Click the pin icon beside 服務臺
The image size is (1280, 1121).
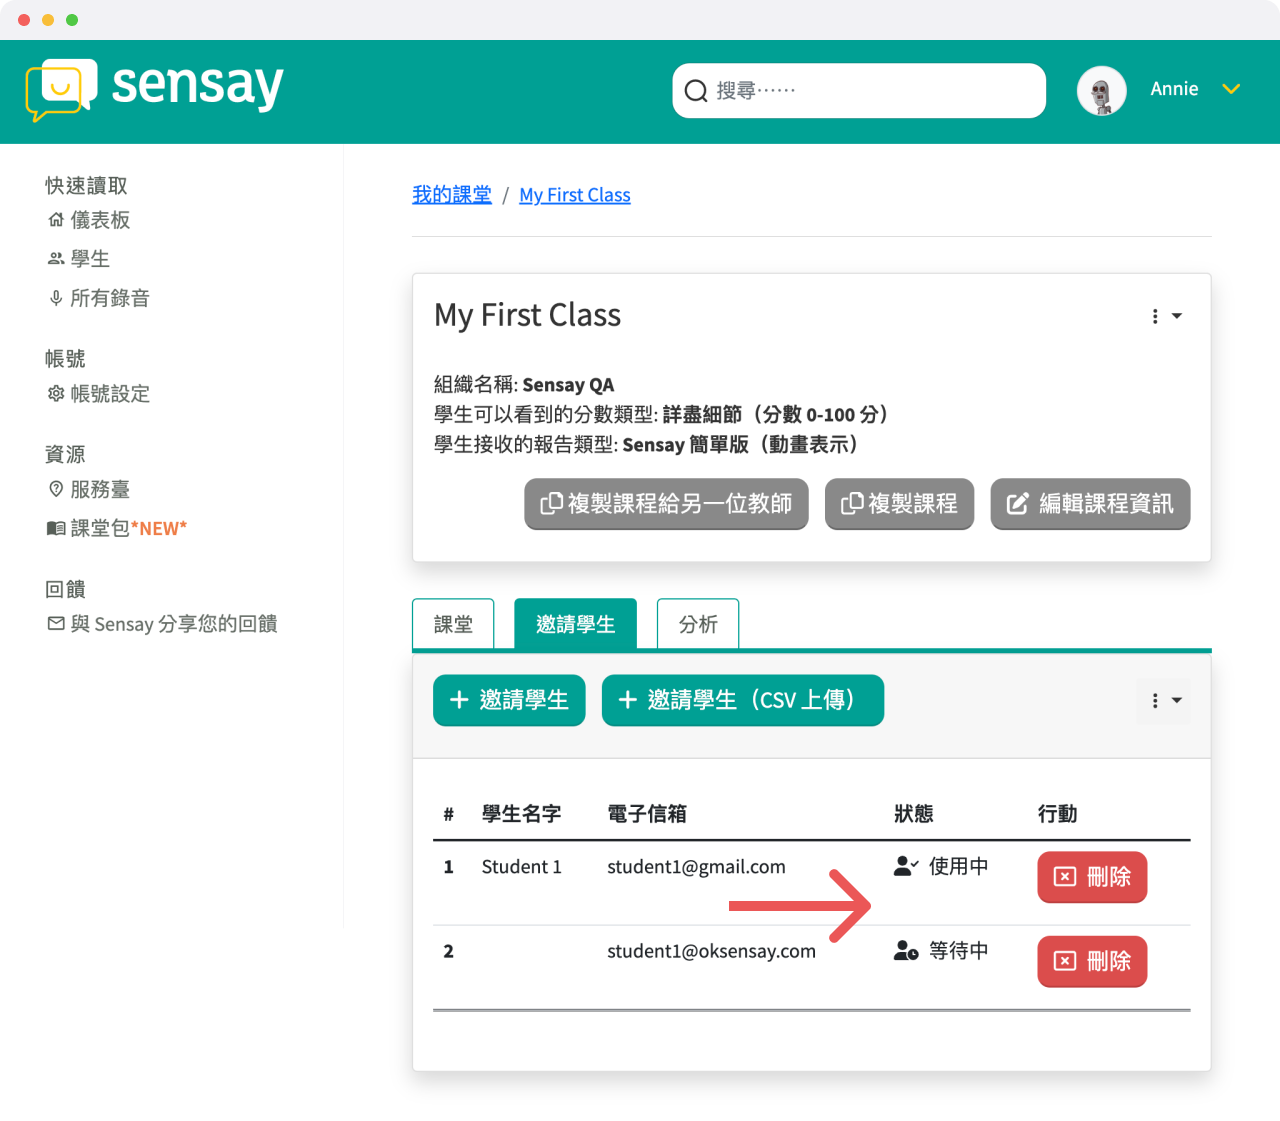56,489
